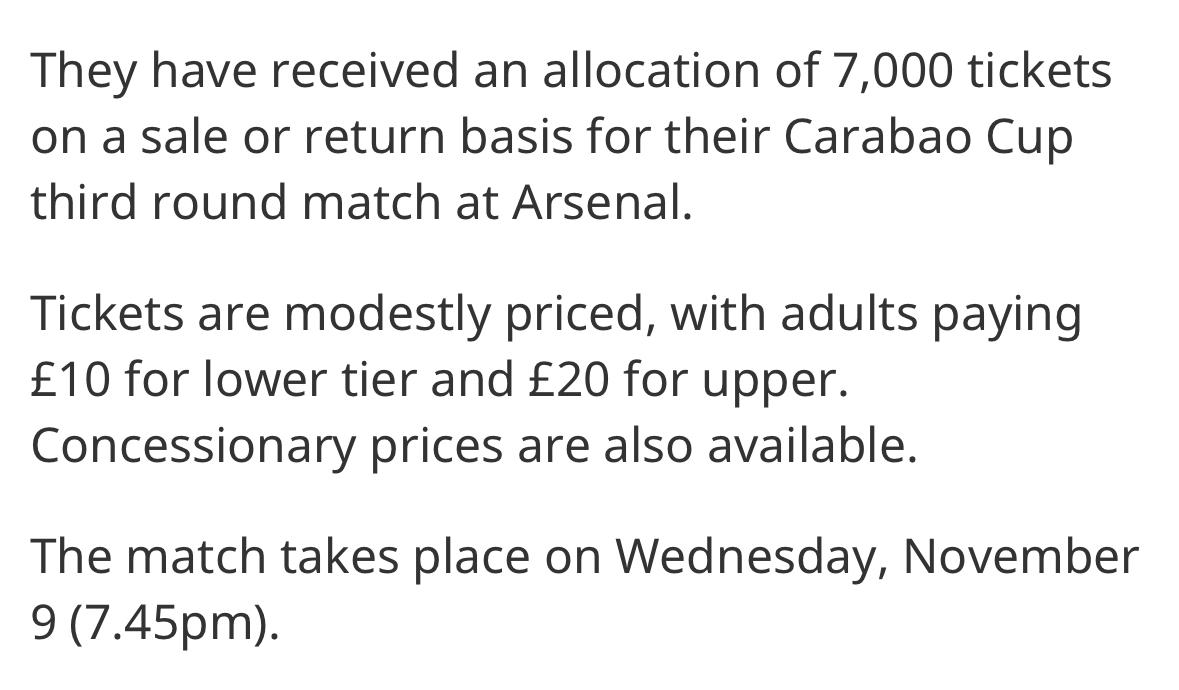Click the word 'November'
The width and height of the screenshot is (1179, 690).
1021,557
